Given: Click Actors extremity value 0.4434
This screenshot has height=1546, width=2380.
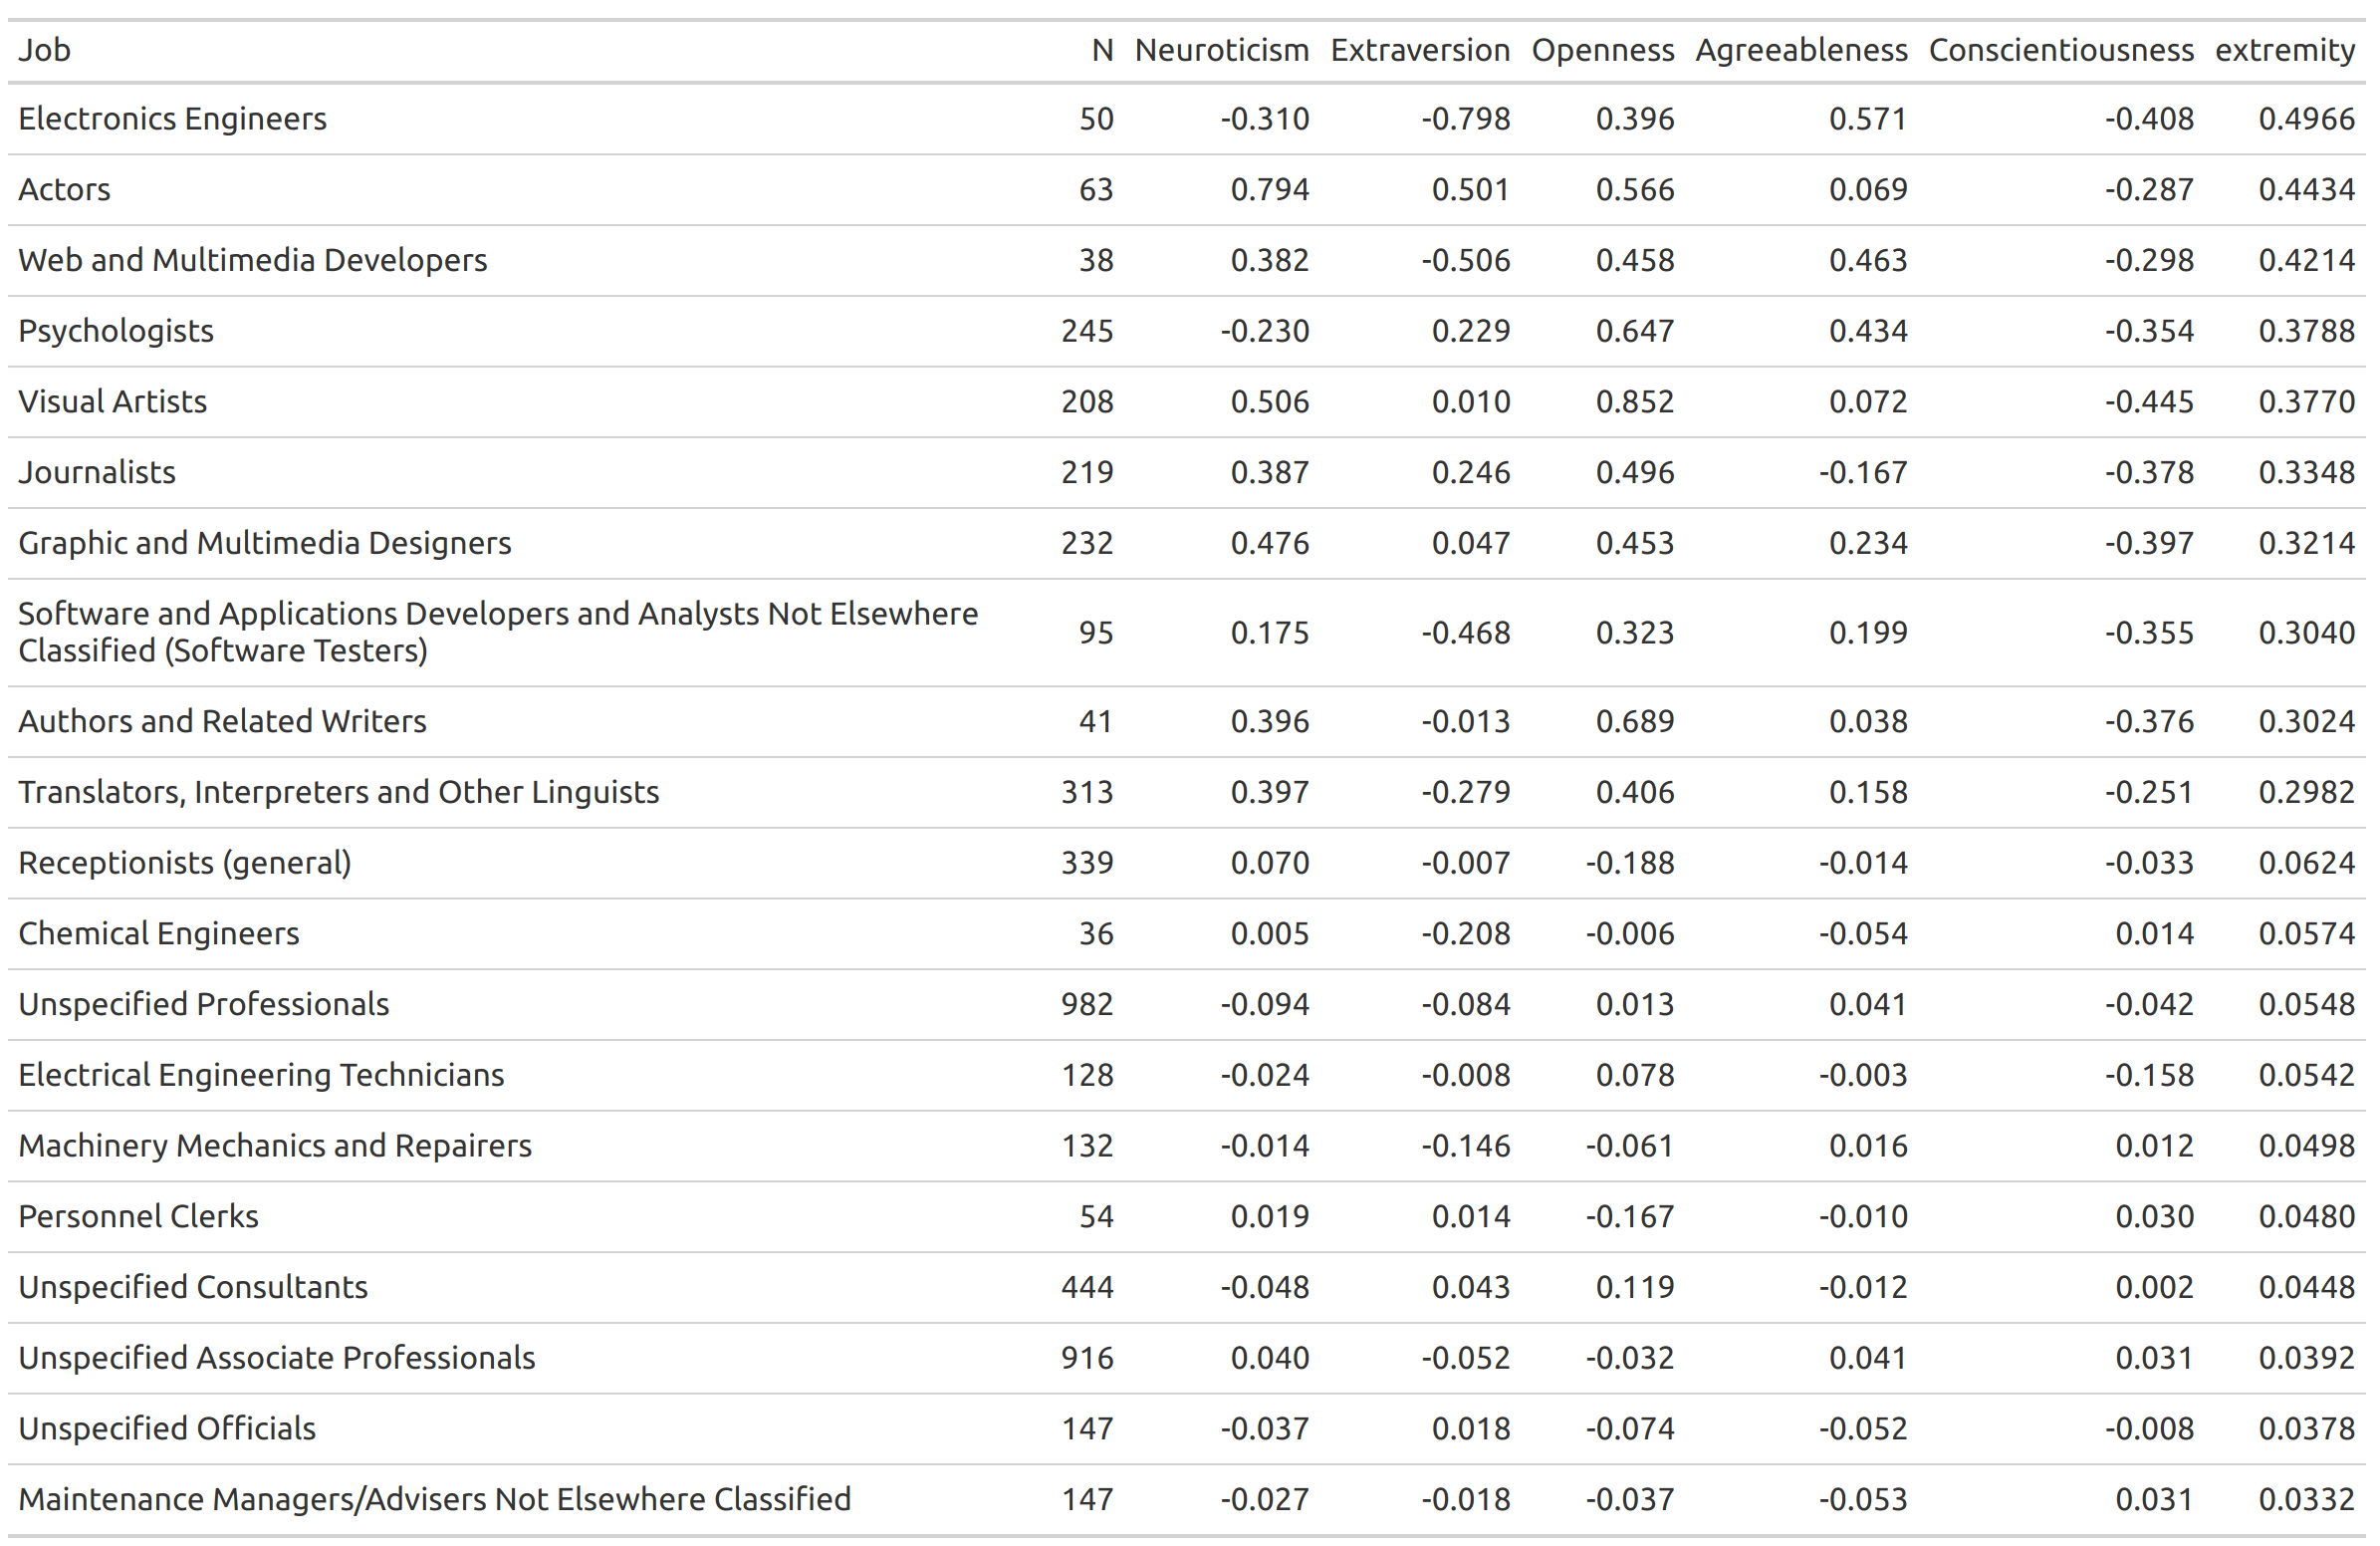Looking at the screenshot, I should (x=2307, y=190).
